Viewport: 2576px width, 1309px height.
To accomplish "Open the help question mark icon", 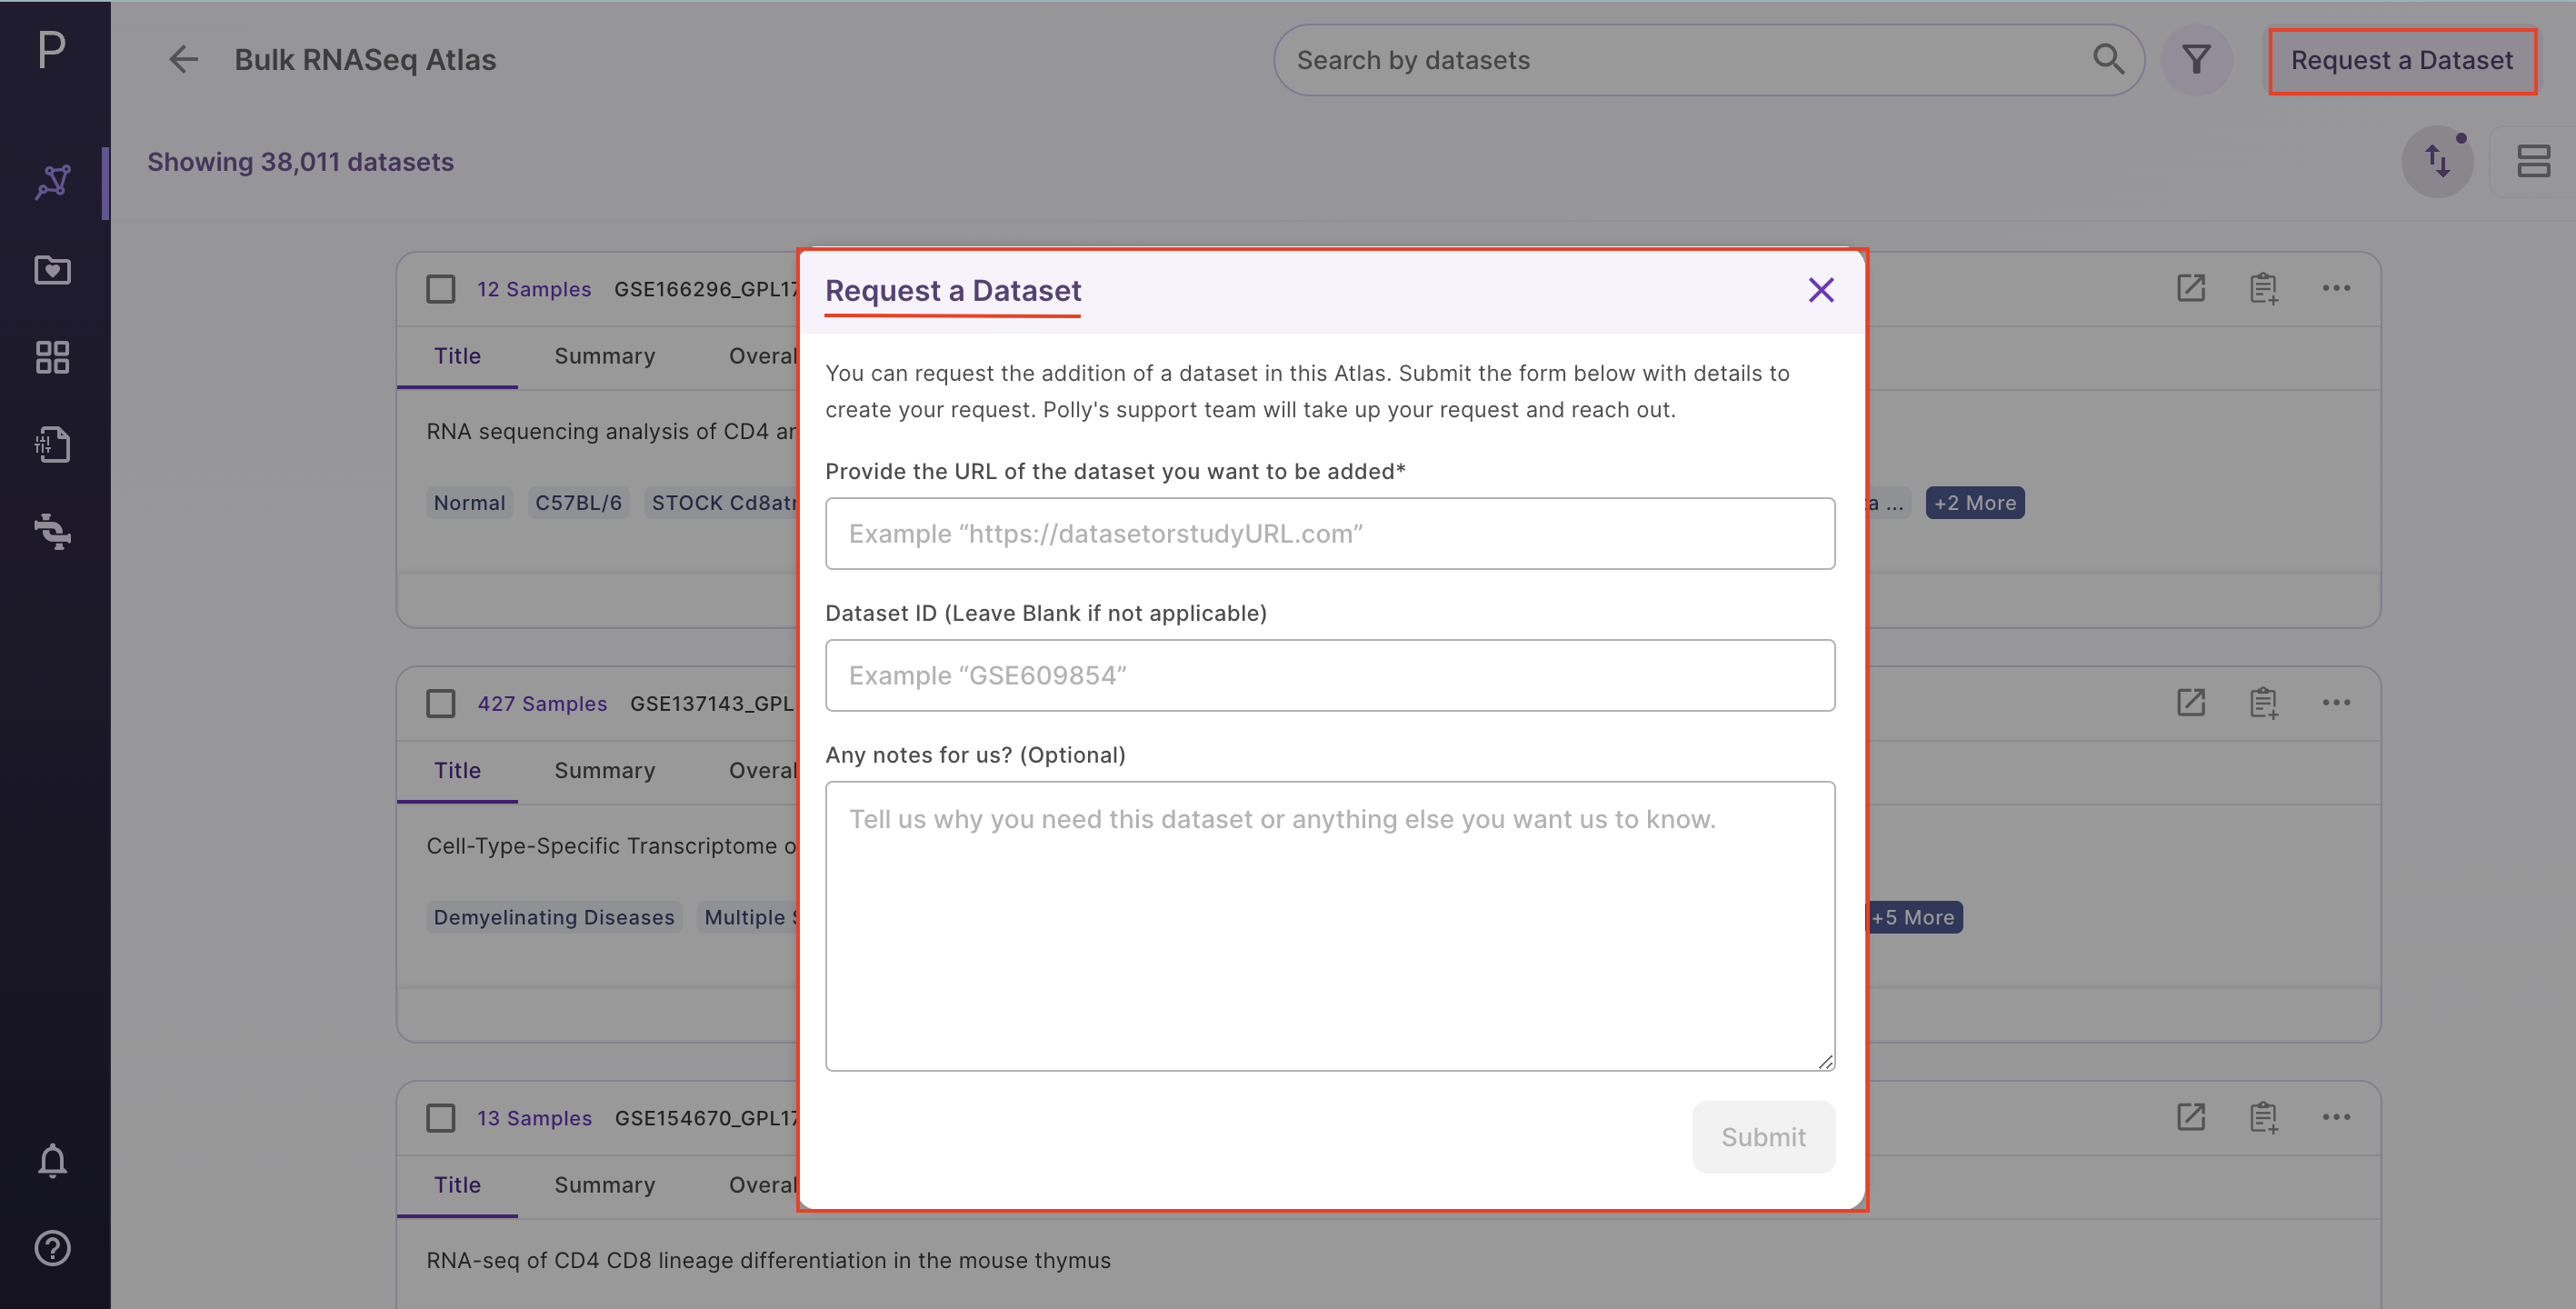I will tap(52, 1248).
